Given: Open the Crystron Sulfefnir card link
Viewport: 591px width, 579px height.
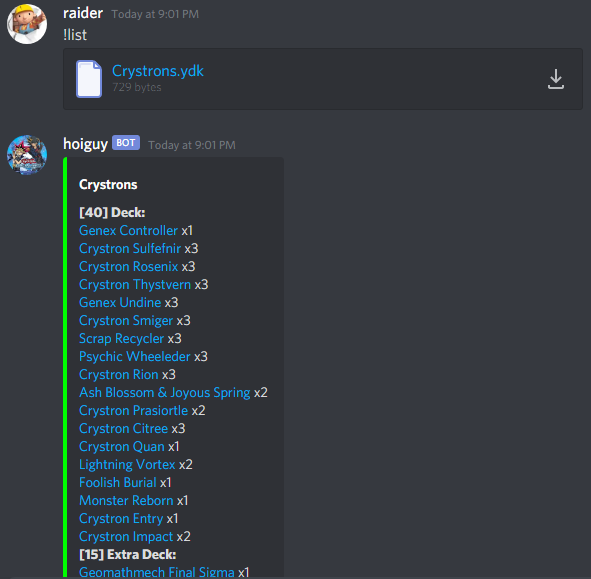Looking at the screenshot, I should click(x=130, y=248).
